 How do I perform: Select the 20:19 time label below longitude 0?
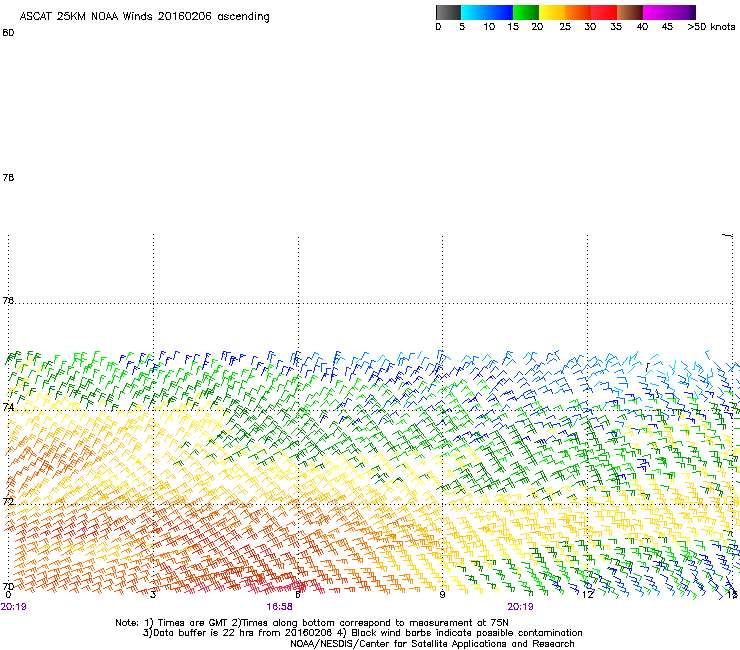pos(14,607)
